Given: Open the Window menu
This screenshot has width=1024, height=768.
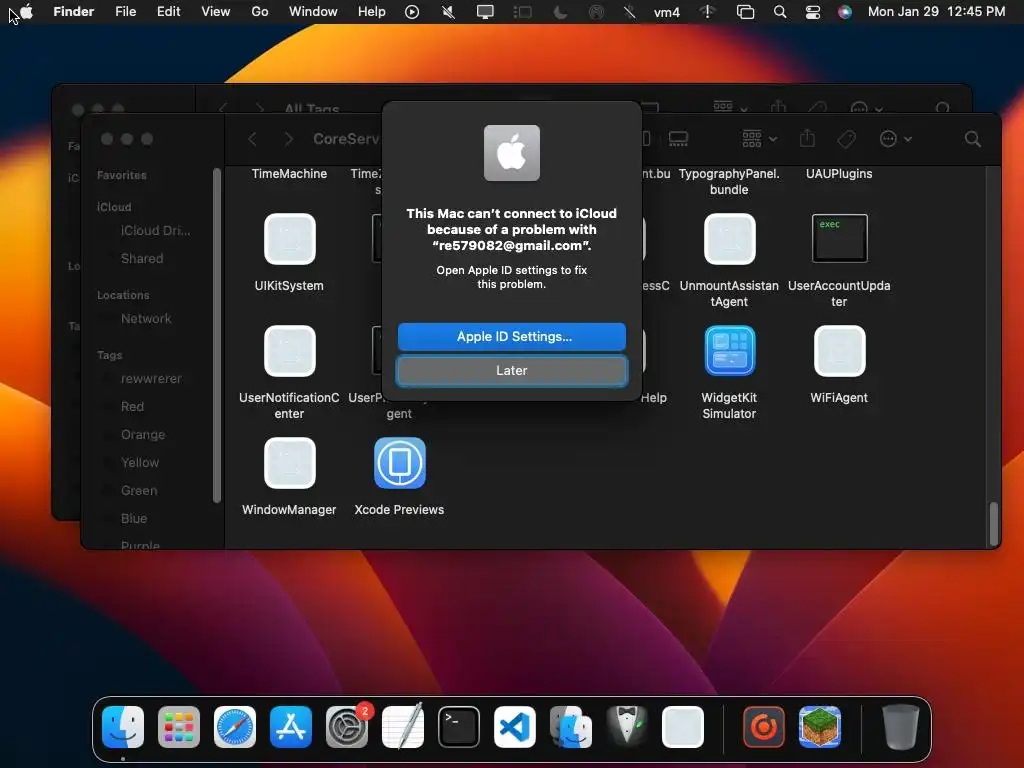Looking at the screenshot, I should tap(313, 12).
